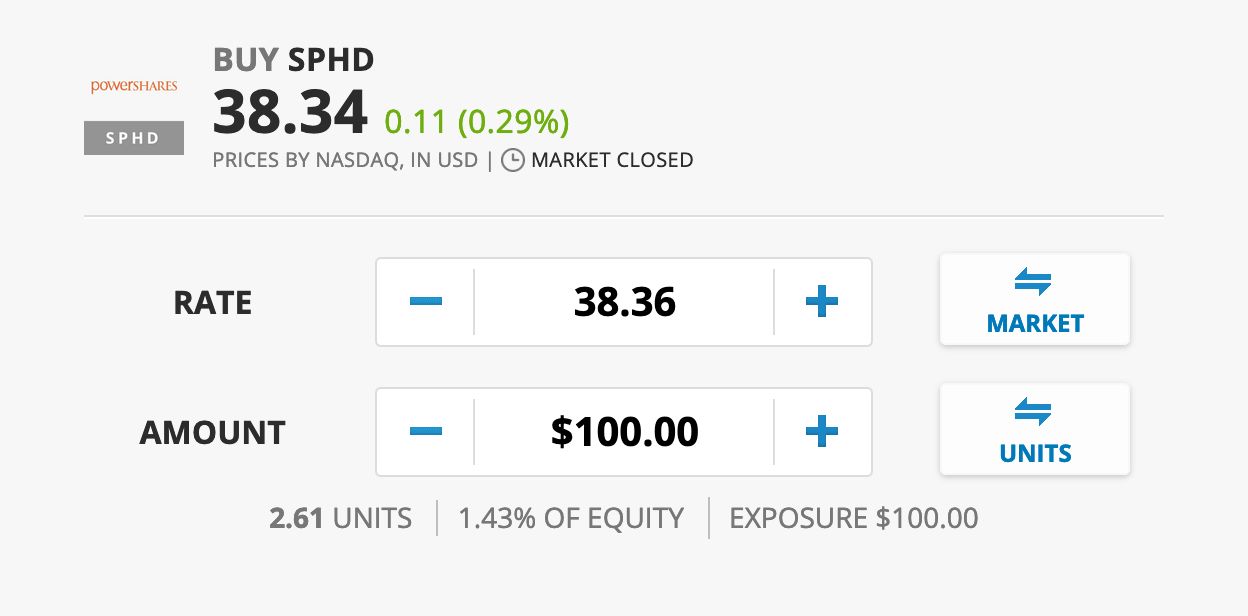Focus the amount field showing $100.00
The image size is (1248, 616).
pos(624,432)
